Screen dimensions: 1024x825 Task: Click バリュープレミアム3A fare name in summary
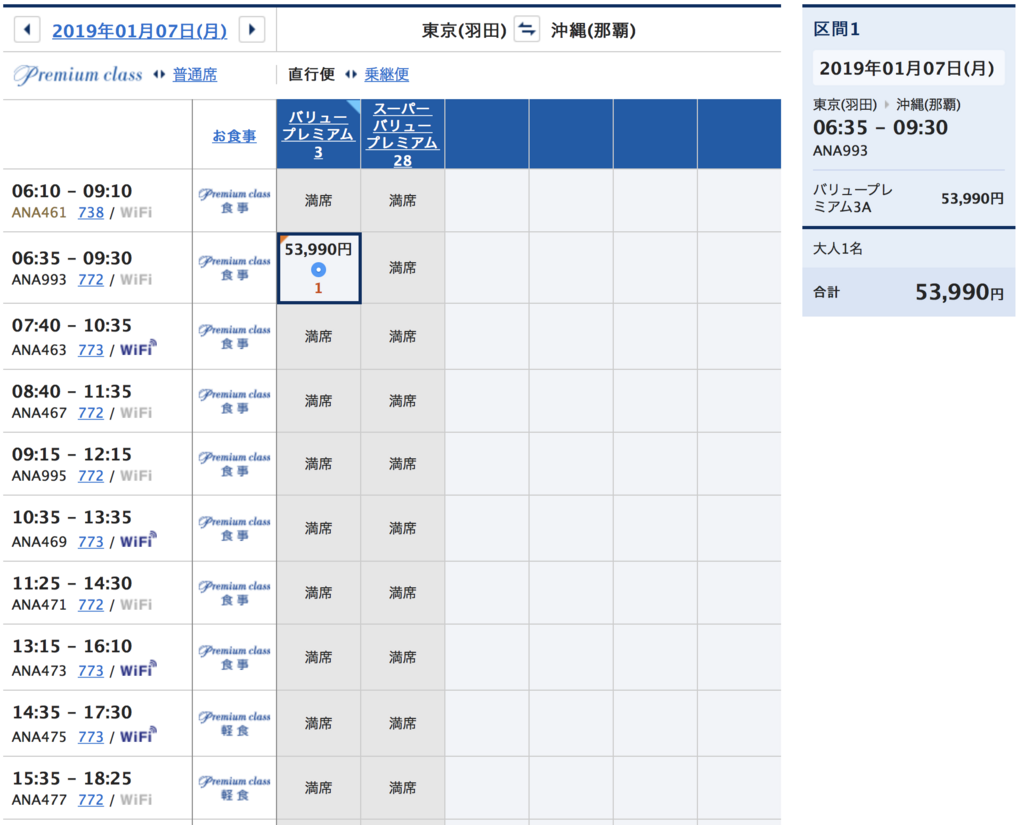point(853,199)
